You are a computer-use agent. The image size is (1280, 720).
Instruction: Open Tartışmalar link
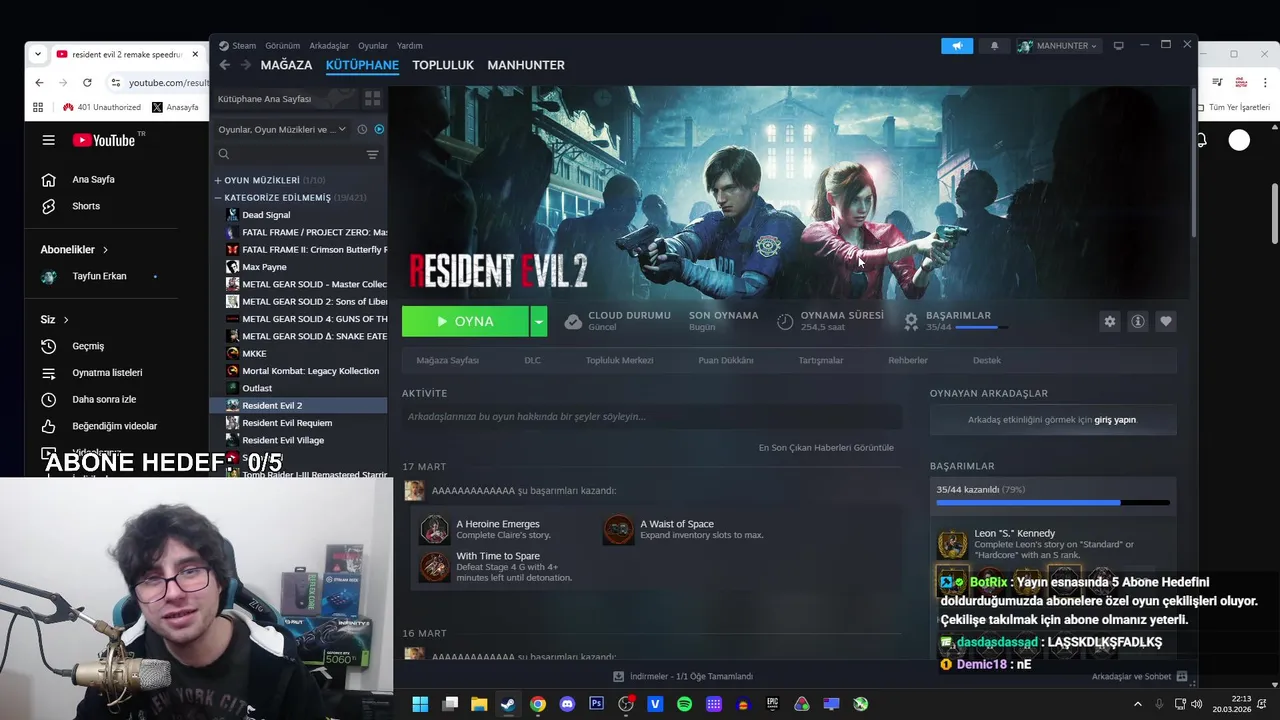coord(821,360)
